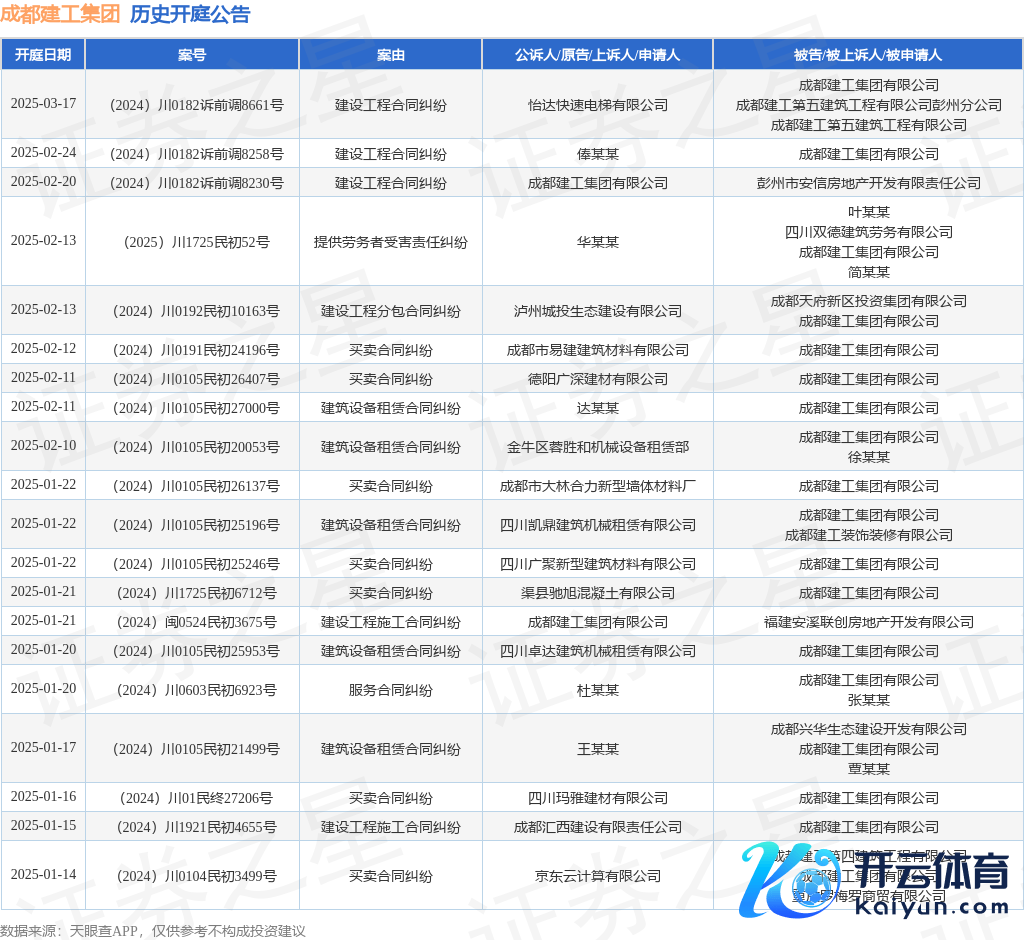Click plaintiff 京东云计算有限公司

tap(597, 876)
